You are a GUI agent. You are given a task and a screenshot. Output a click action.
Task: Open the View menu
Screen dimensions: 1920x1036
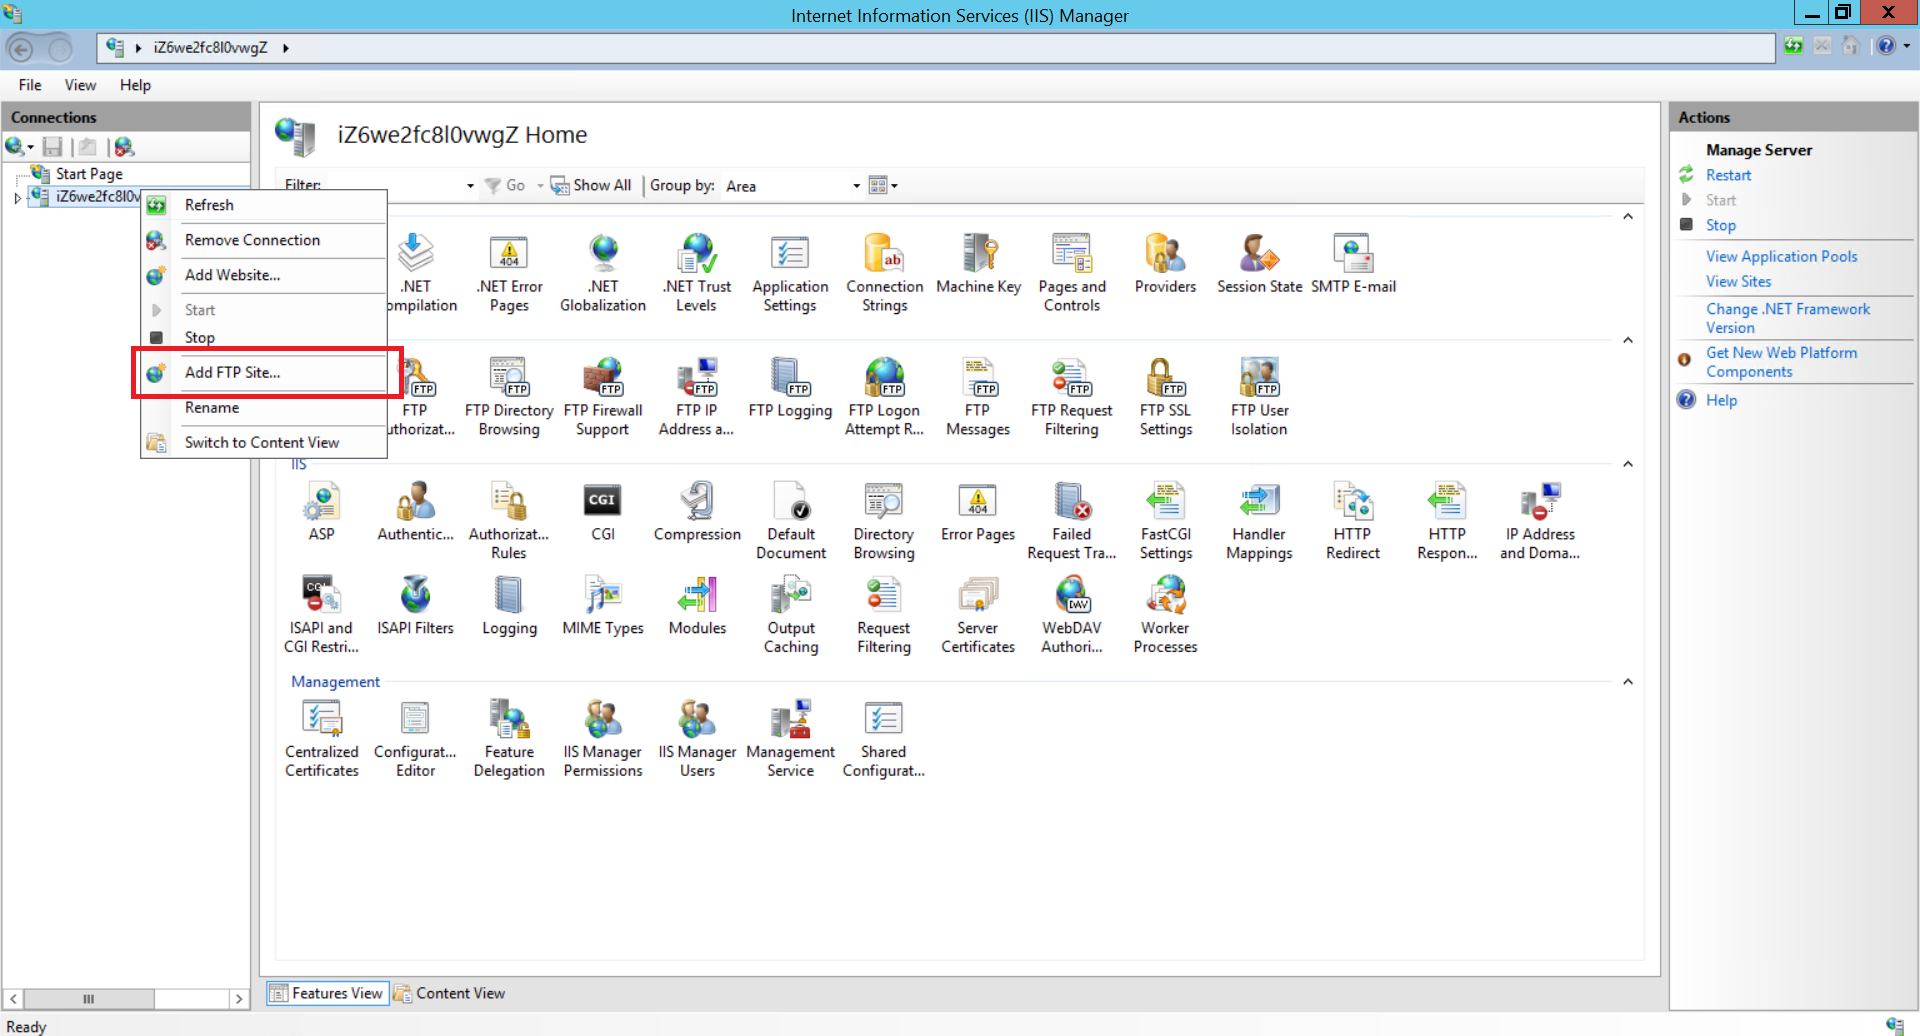tap(80, 85)
